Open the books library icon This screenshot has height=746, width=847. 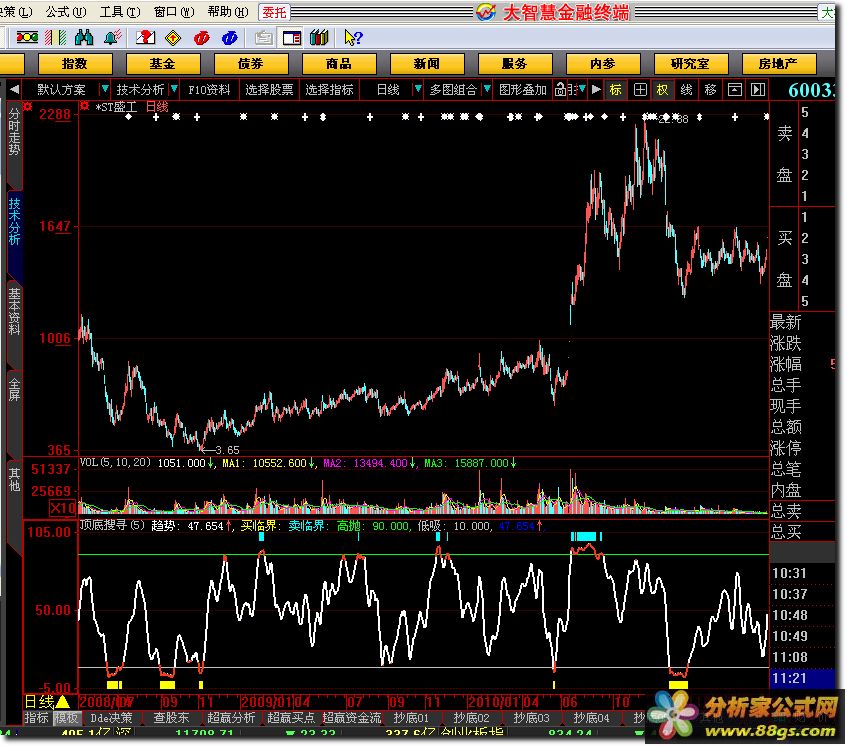(319, 38)
